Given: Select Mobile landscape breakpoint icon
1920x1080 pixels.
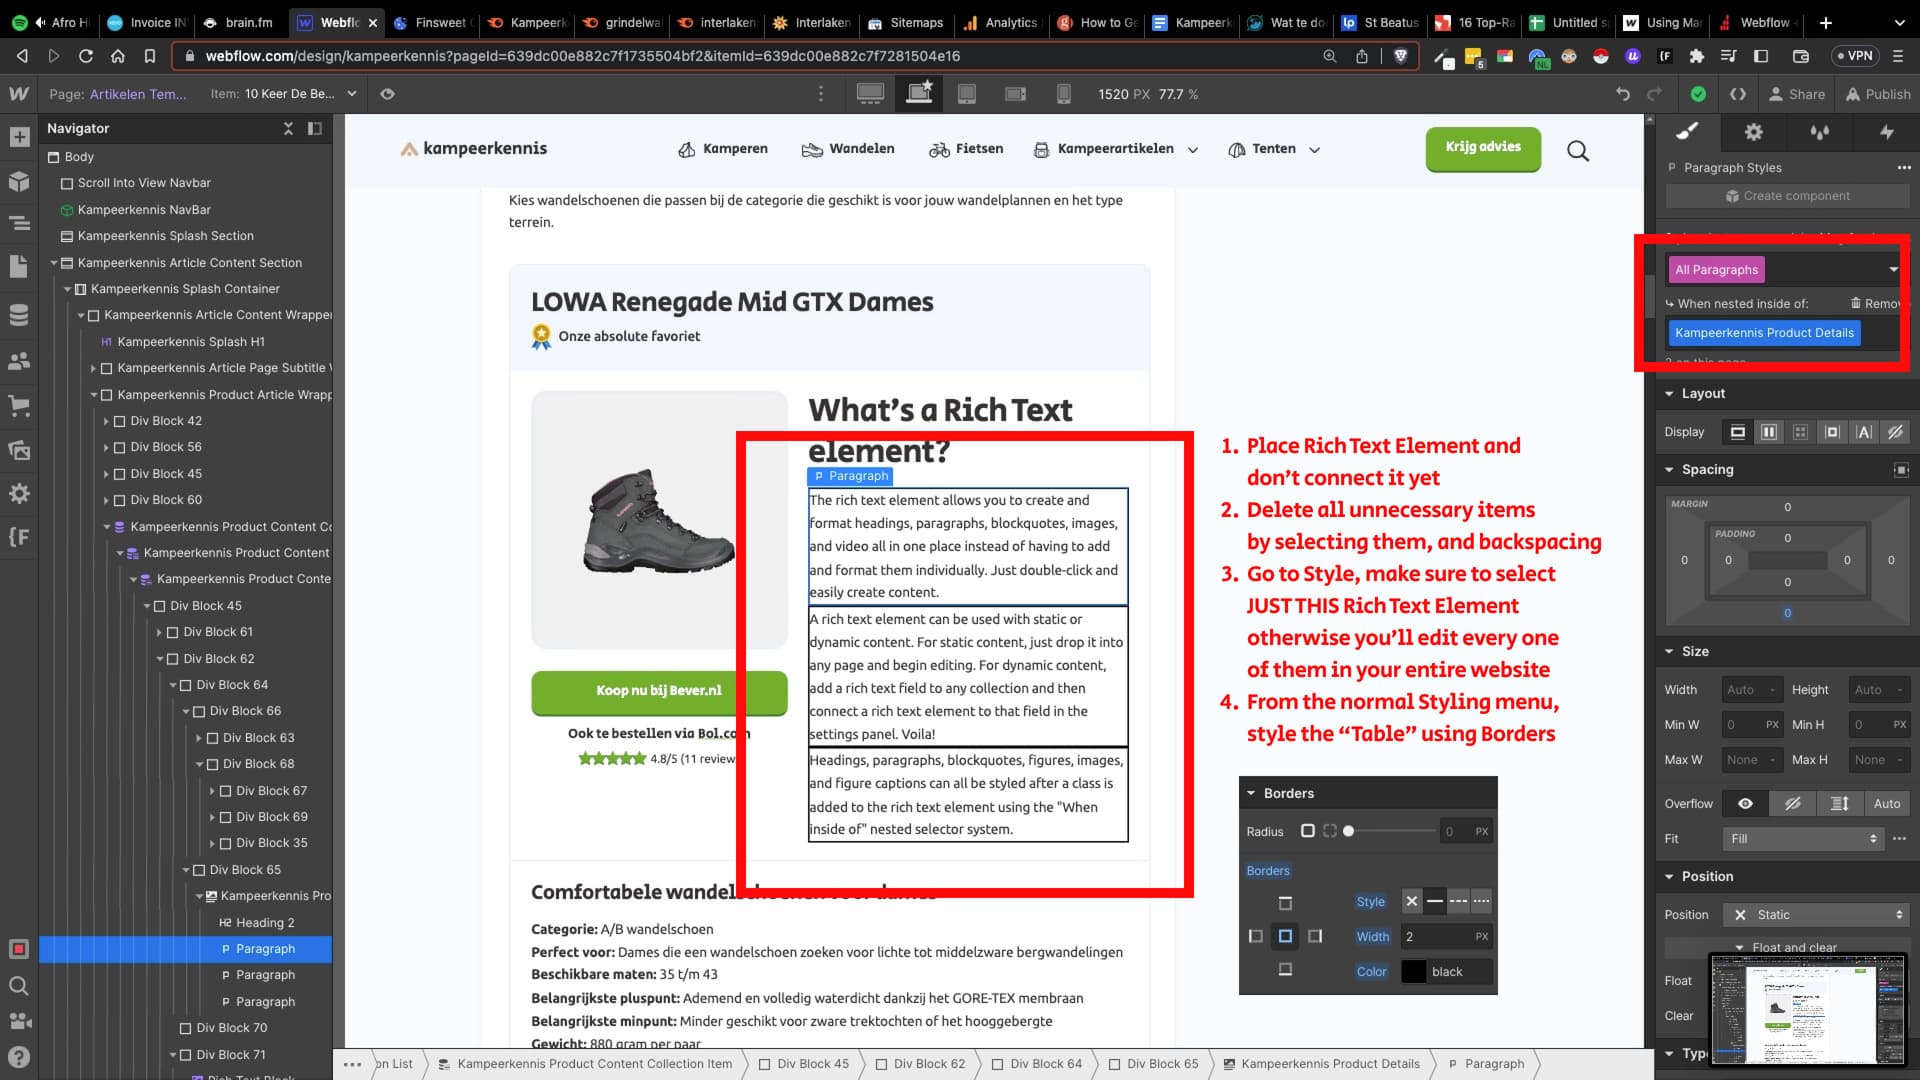Looking at the screenshot, I should (1015, 94).
